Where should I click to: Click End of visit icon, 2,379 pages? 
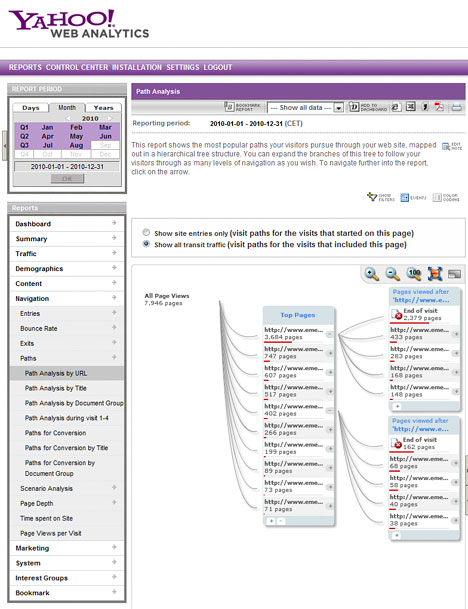point(396,314)
